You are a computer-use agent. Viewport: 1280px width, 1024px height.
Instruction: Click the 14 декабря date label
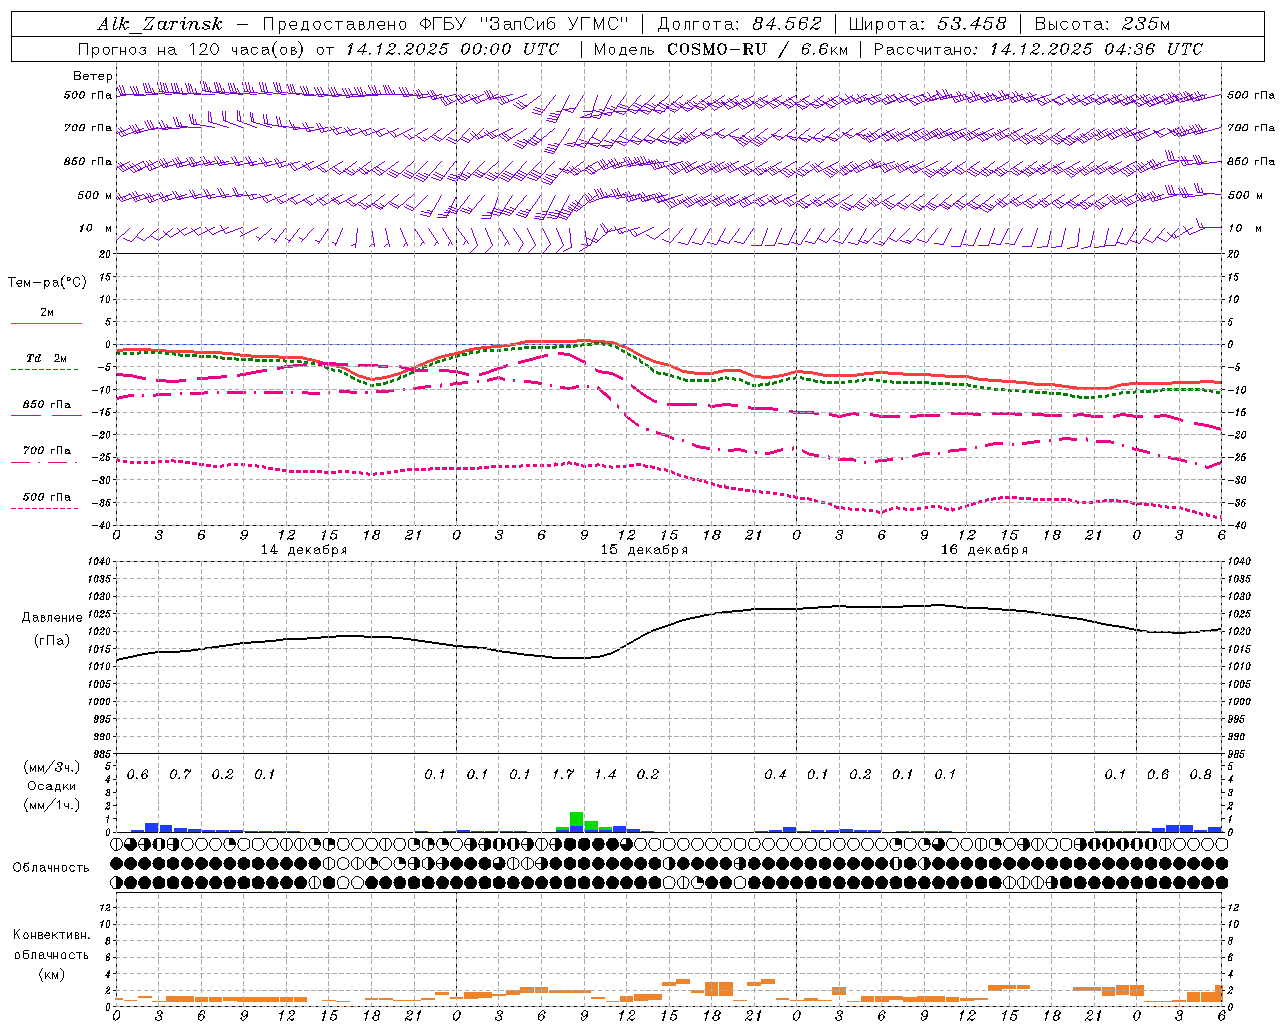pos(304,550)
